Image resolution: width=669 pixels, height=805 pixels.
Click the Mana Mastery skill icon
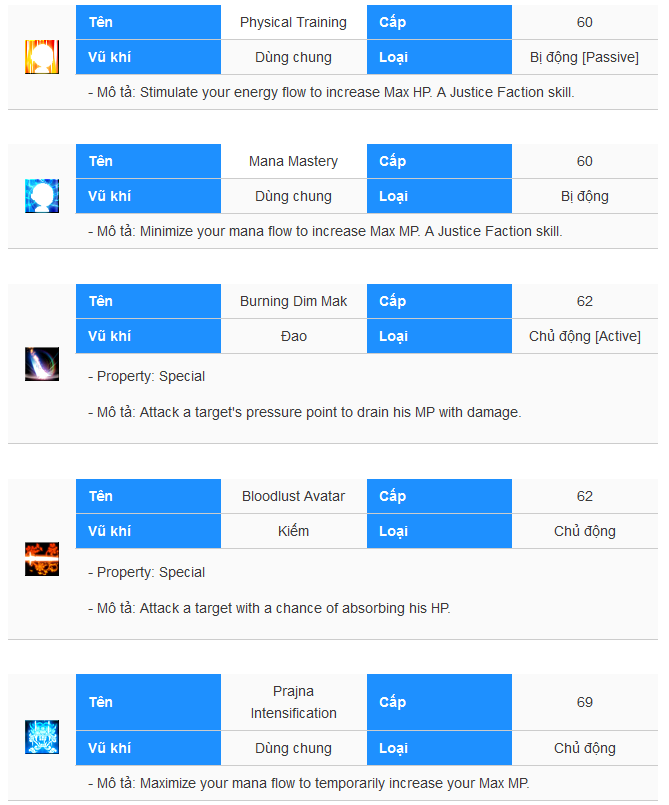[42, 196]
